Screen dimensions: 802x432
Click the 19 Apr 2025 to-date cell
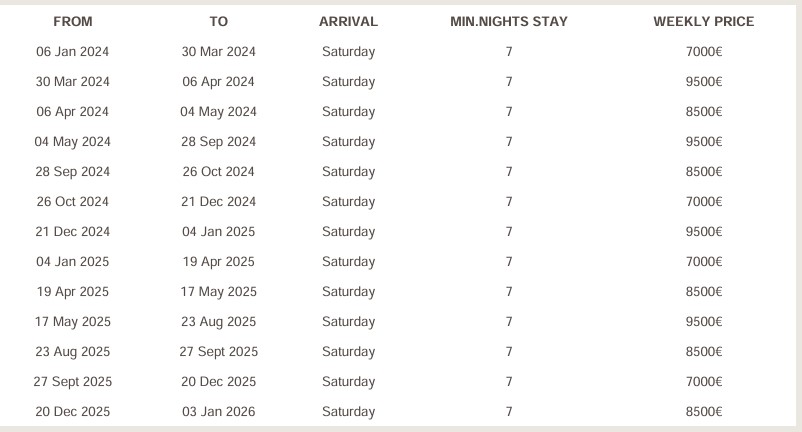click(x=218, y=262)
